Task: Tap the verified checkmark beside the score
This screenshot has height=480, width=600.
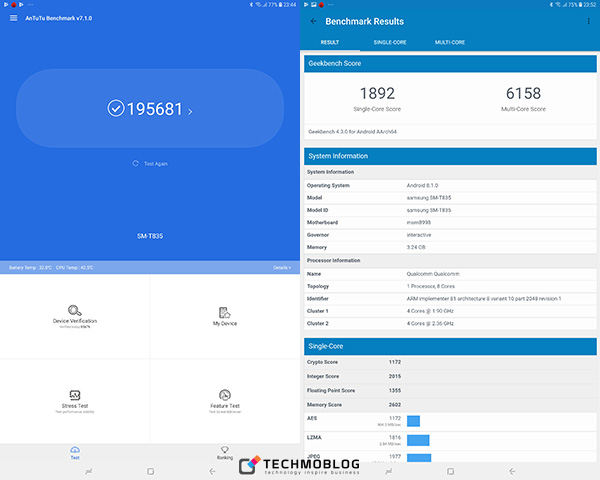Action: tap(116, 108)
